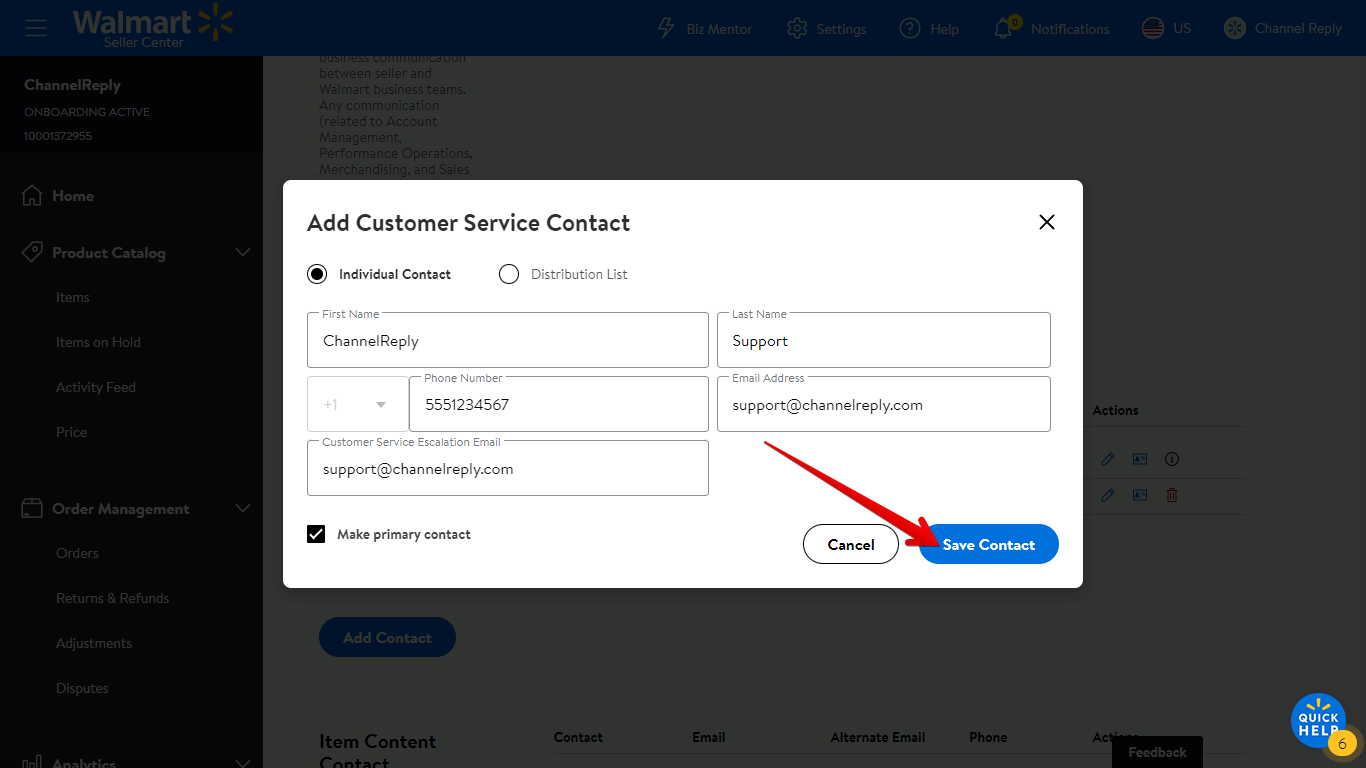Viewport: 1366px width, 768px height.
Task: Open Orders in the sidebar
Action: pos(77,553)
